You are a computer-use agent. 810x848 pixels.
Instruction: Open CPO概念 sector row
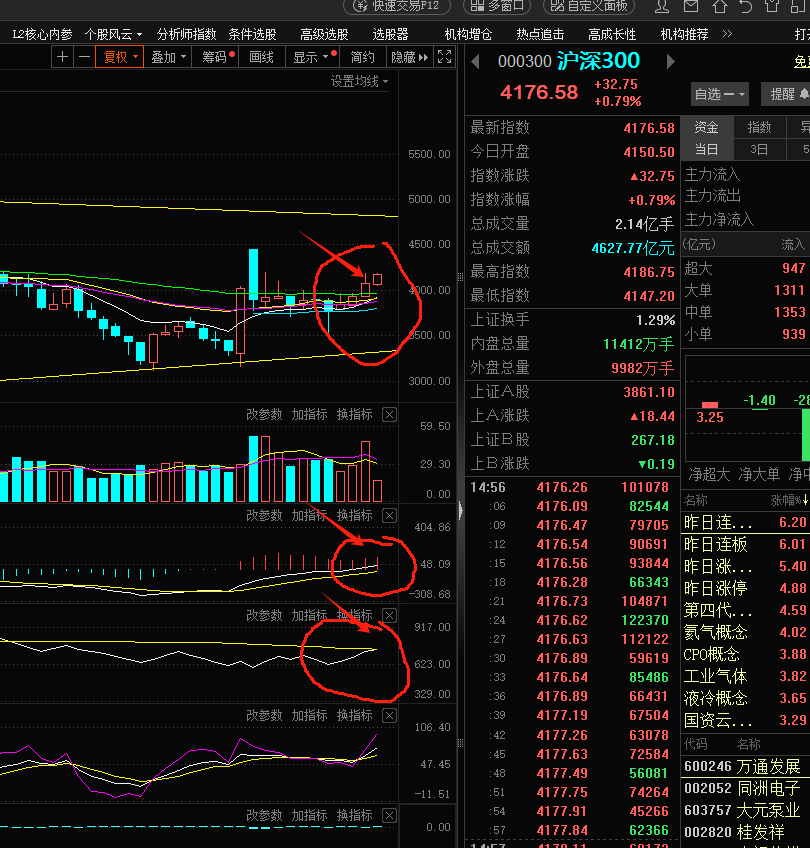point(745,654)
